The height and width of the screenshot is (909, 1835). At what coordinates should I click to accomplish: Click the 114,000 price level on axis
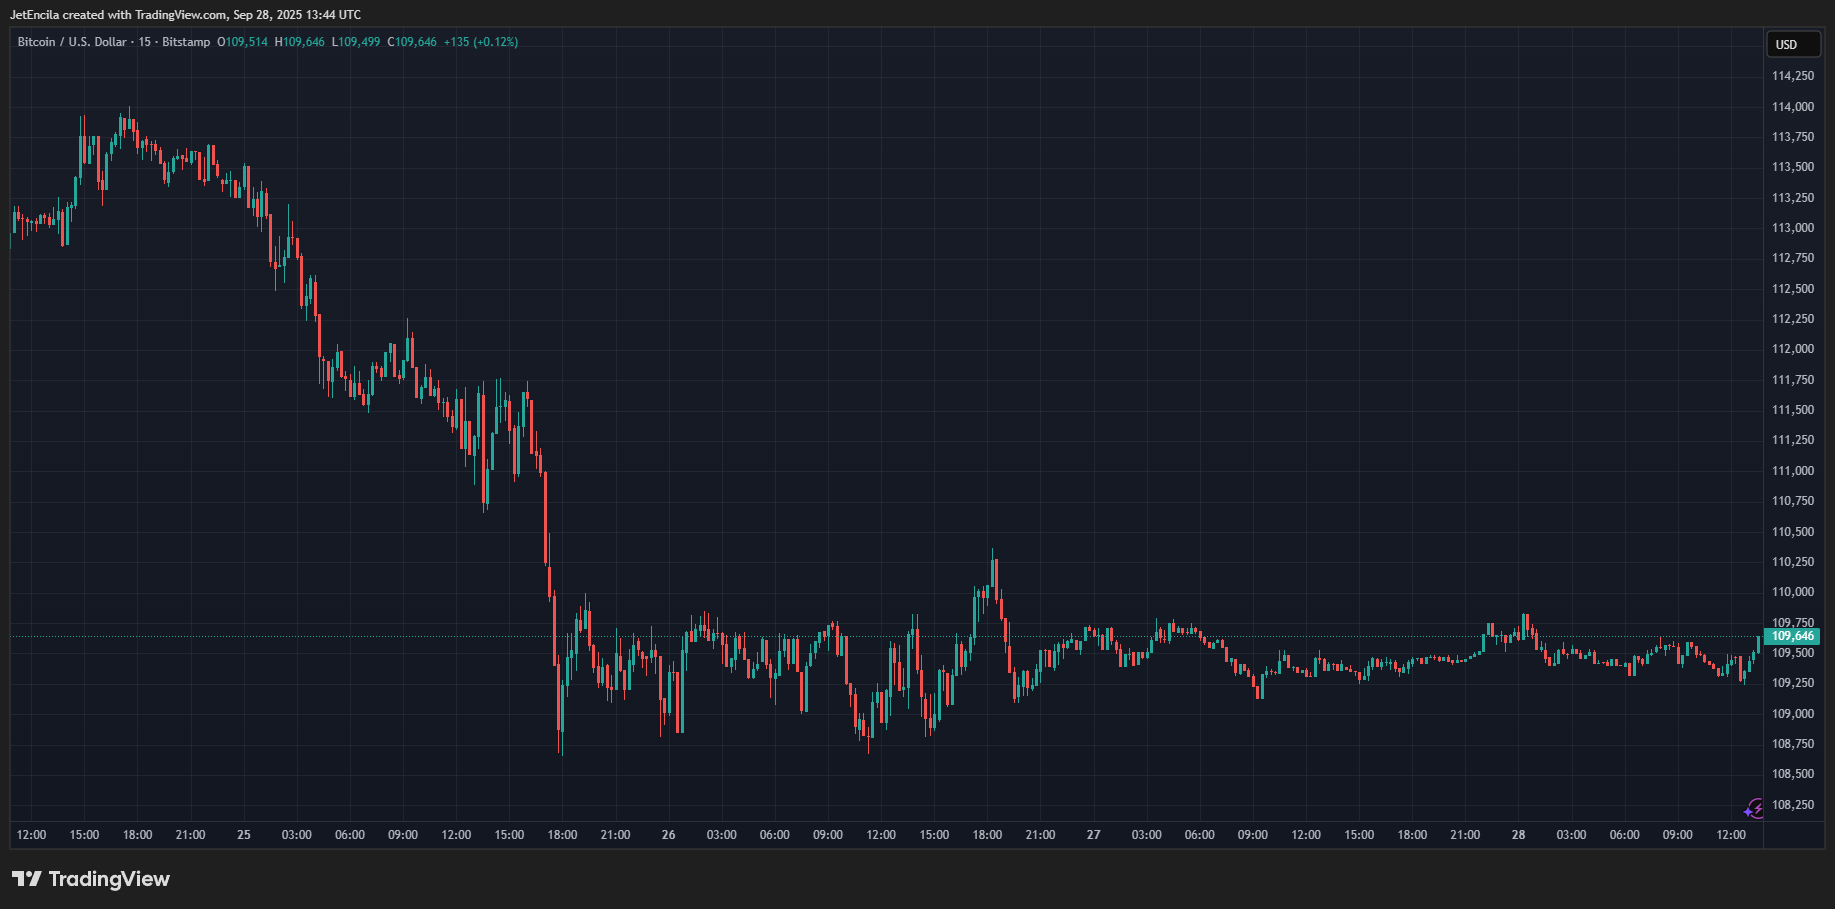[1792, 107]
